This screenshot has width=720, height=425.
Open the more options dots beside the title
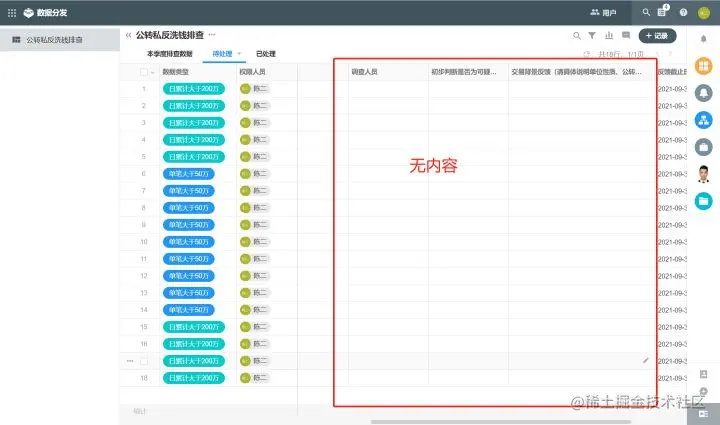[212, 34]
